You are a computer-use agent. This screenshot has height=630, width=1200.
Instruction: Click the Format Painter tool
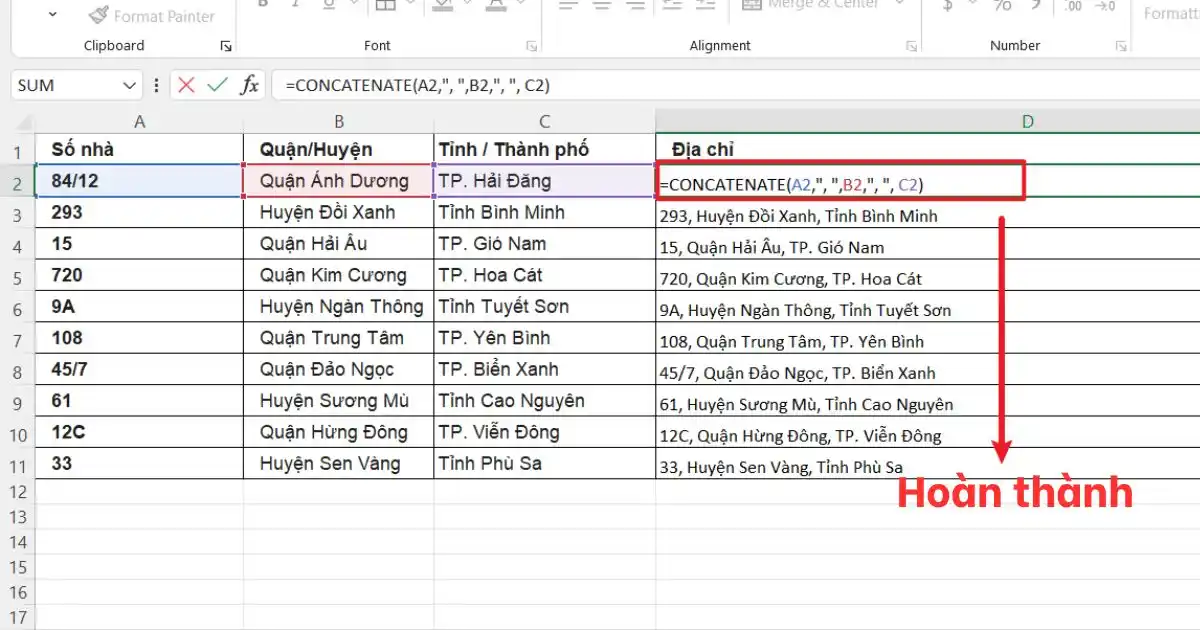pyautogui.click(x=152, y=15)
